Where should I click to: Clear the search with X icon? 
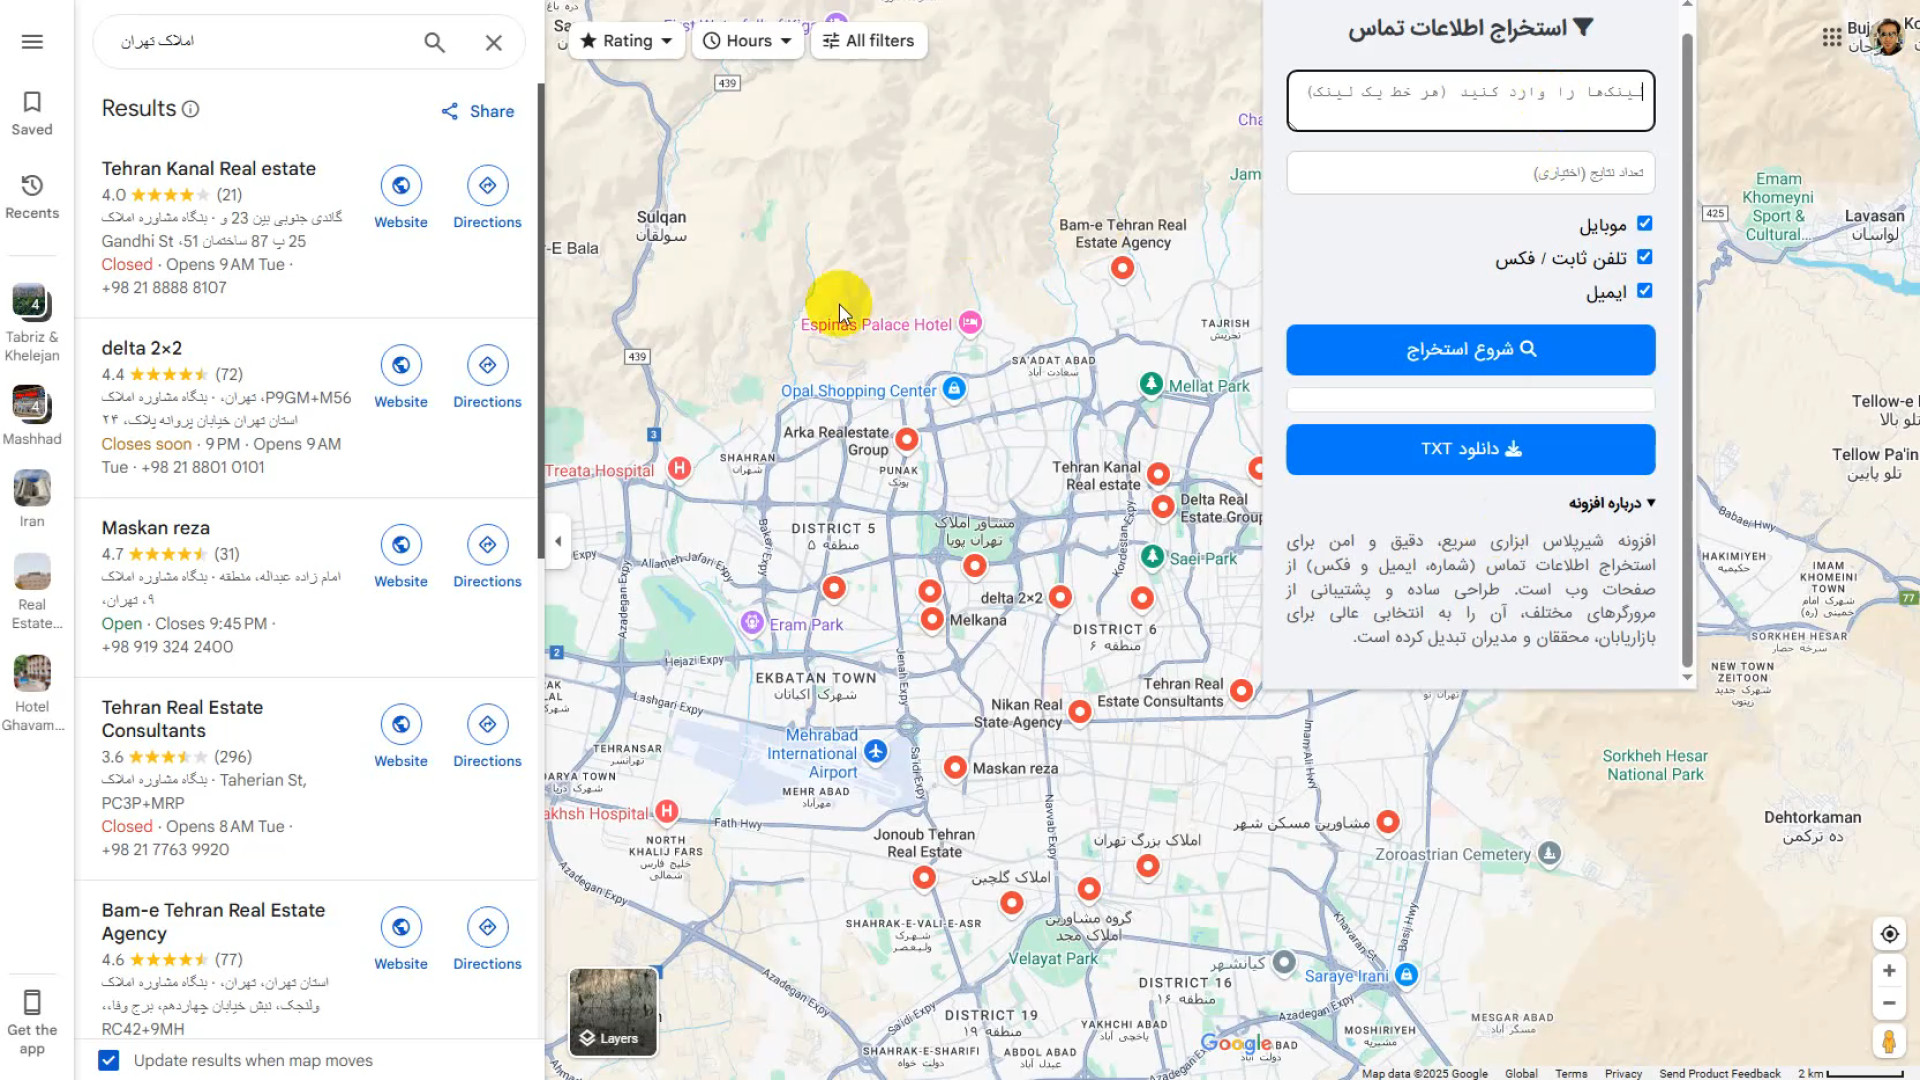pyautogui.click(x=494, y=42)
